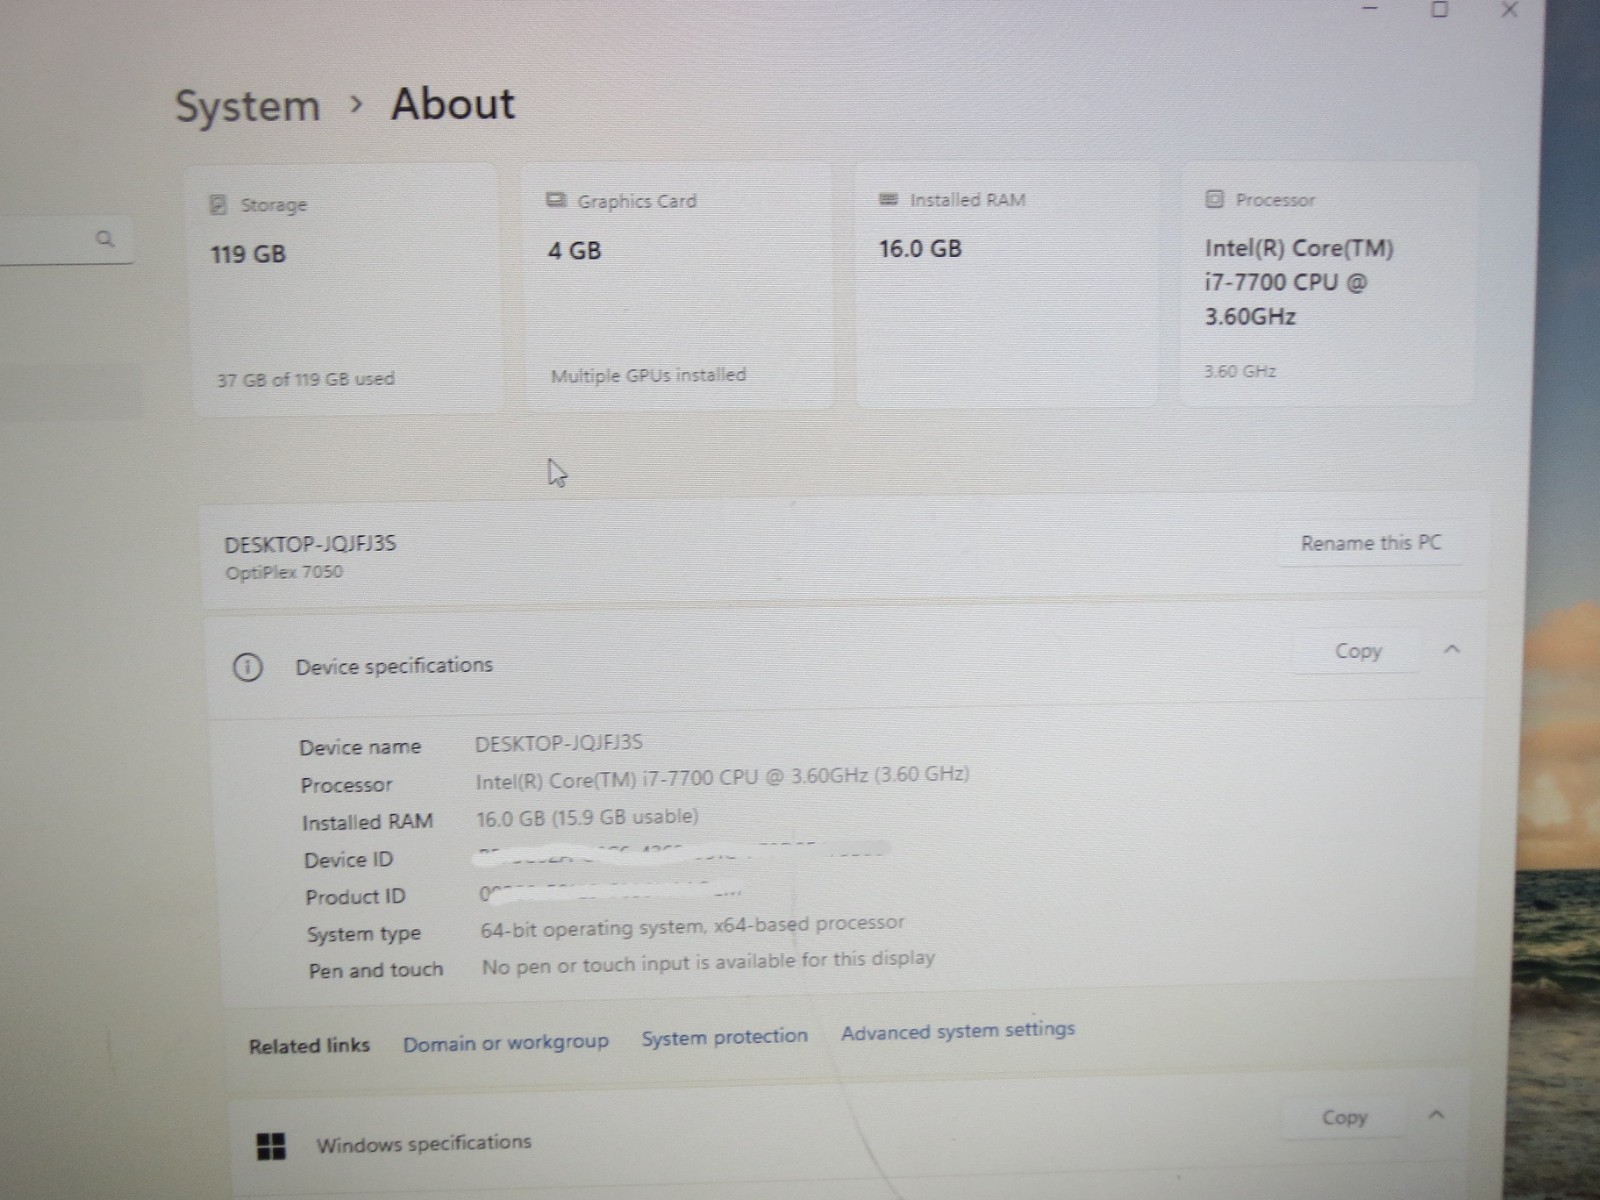Click the Storage card icon

218,205
